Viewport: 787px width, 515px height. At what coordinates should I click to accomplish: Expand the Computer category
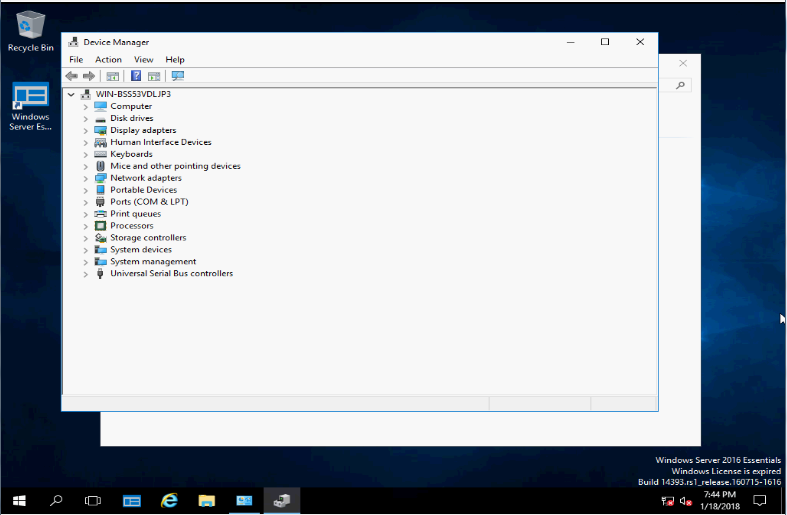coord(85,107)
